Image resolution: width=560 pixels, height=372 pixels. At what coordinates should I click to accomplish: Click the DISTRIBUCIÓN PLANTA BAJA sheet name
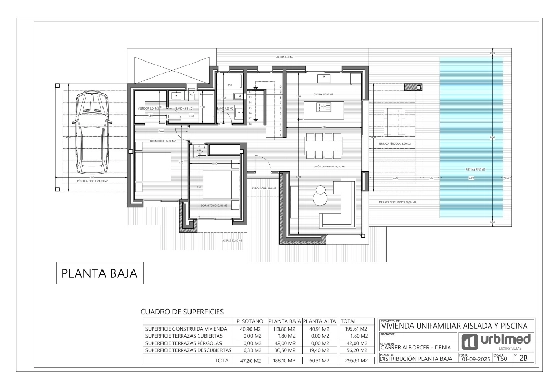tap(416, 358)
